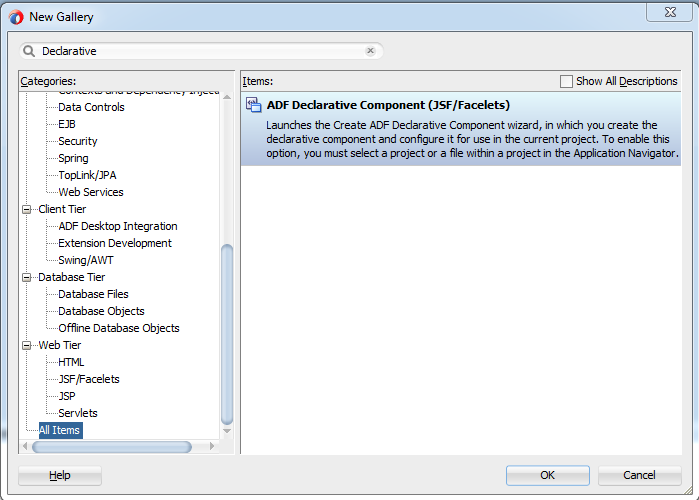Select ADF Declarative Component (JSF/Facelets) item
This screenshot has height=500, width=699.
point(461,129)
